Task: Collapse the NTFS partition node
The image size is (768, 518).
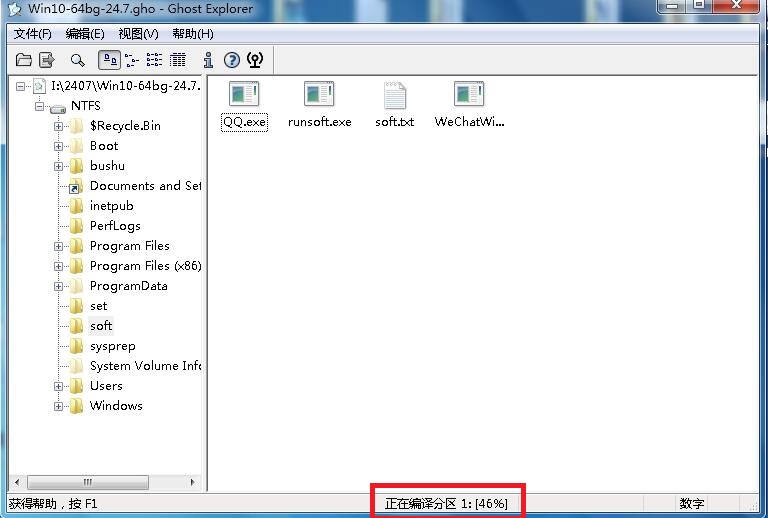Action: point(39,106)
